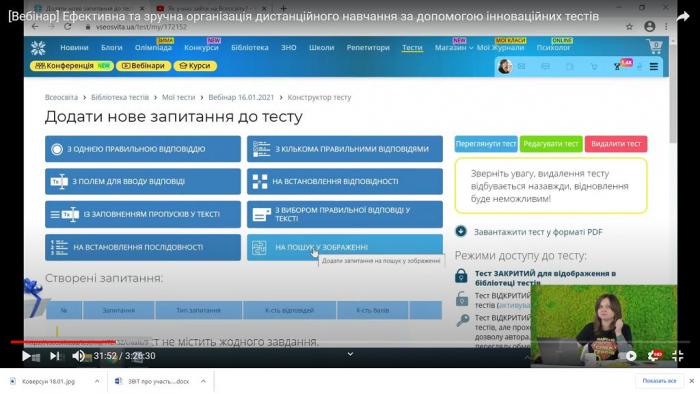This screenshot has height=394, width=700.
Task: Seek on the red video progress bar
Action: point(63,342)
